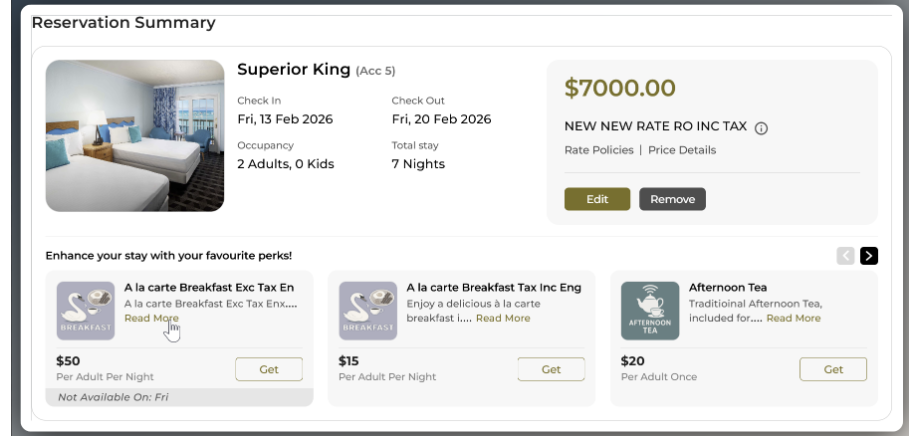Image resolution: width=920 pixels, height=436 pixels.
Task: Get the $50 breakfast perk
Action: click(x=269, y=369)
